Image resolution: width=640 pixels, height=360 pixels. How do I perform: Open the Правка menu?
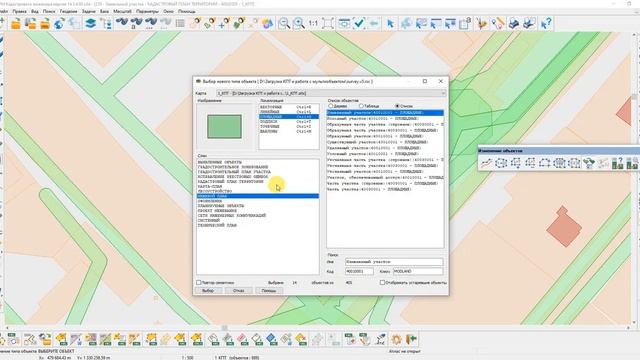point(19,11)
